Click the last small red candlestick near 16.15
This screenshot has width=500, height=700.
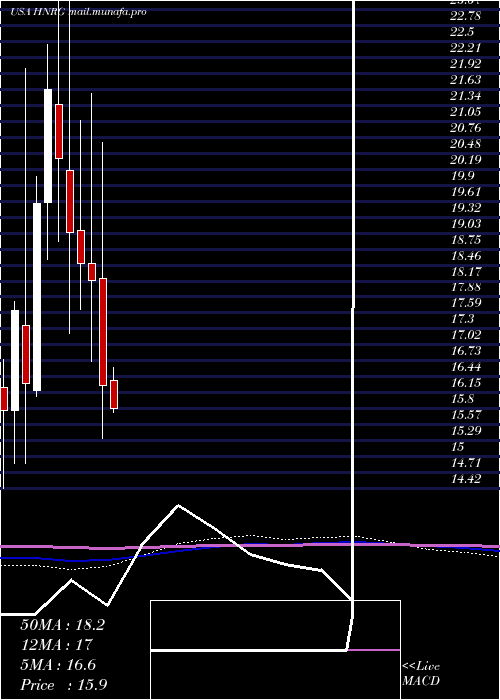(114, 394)
